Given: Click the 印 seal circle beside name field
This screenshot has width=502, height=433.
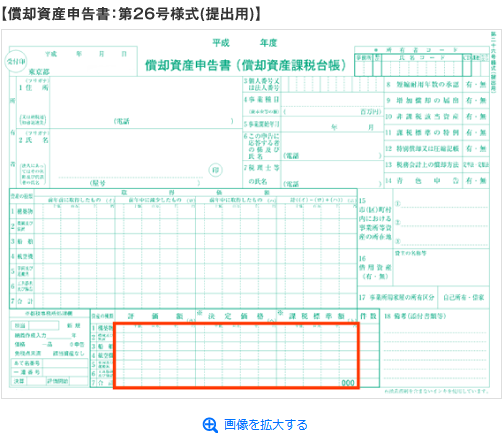Looking at the screenshot, I should click(x=215, y=170).
